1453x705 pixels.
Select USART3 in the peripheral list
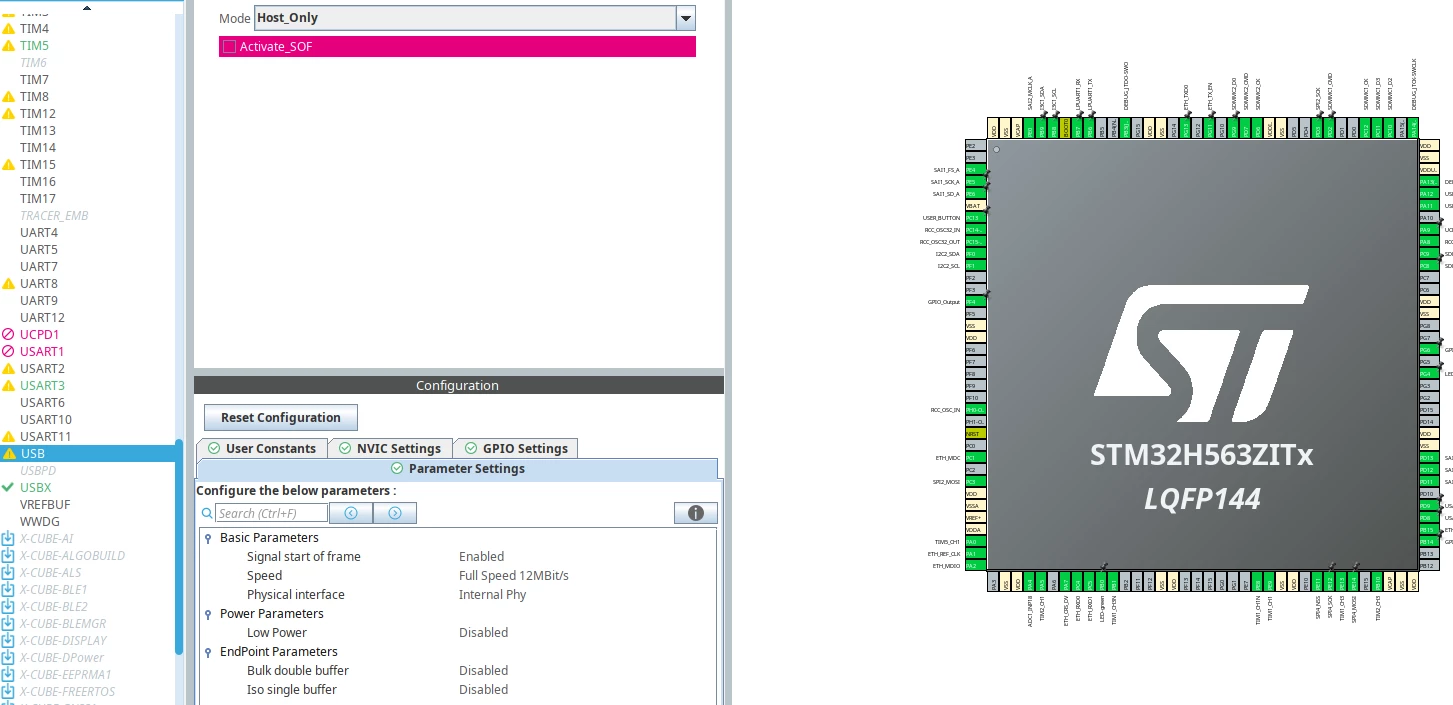pyautogui.click(x=42, y=386)
